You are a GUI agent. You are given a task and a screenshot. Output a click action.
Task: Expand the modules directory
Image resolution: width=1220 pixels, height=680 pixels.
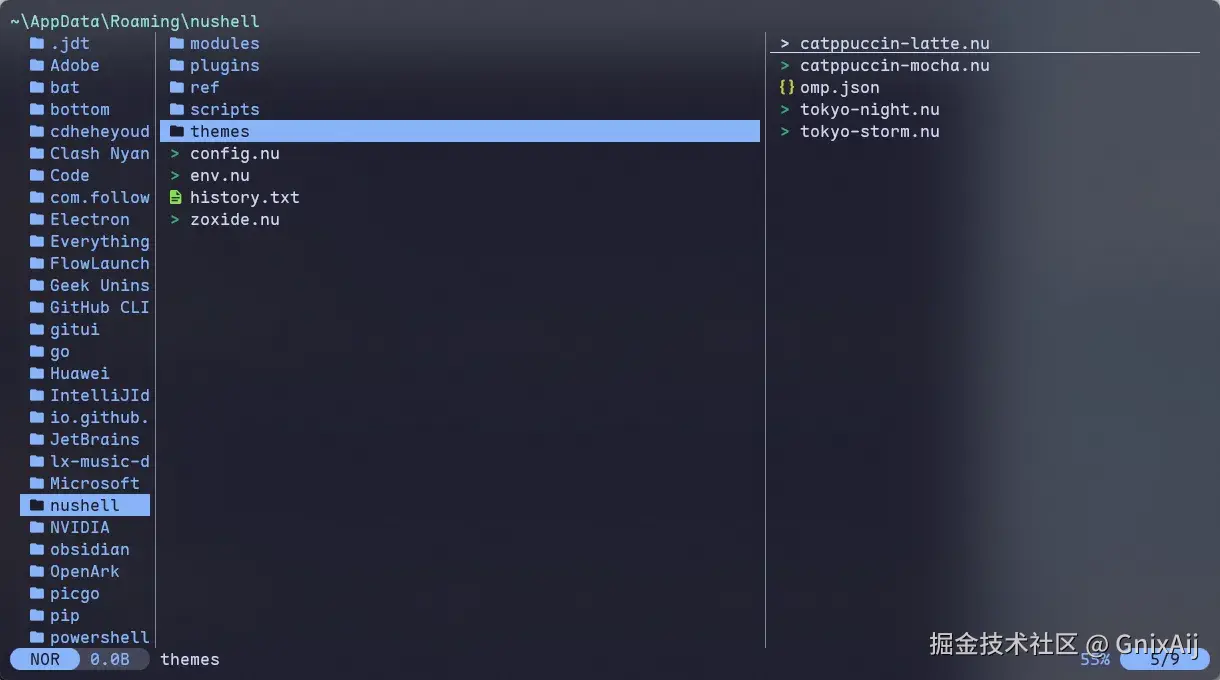coord(224,43)
